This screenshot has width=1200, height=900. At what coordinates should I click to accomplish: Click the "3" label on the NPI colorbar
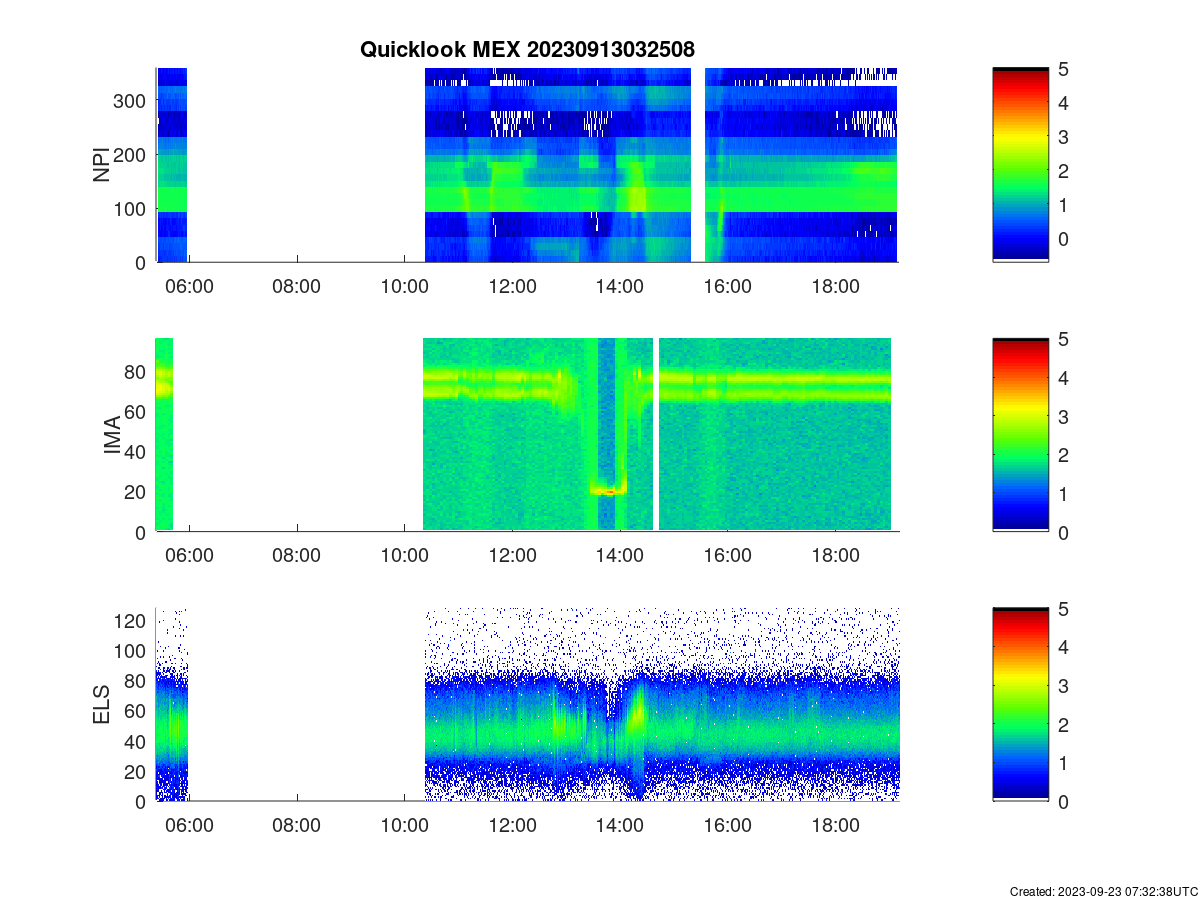tap(1064, 137)
